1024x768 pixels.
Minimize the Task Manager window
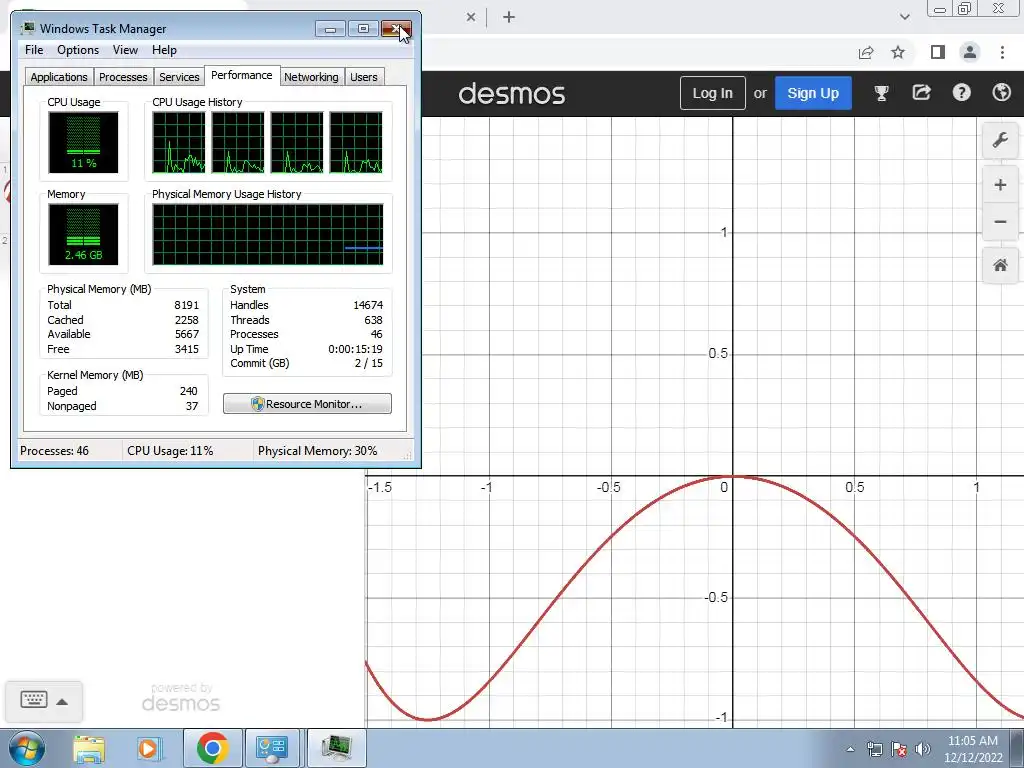coord(330,29)
